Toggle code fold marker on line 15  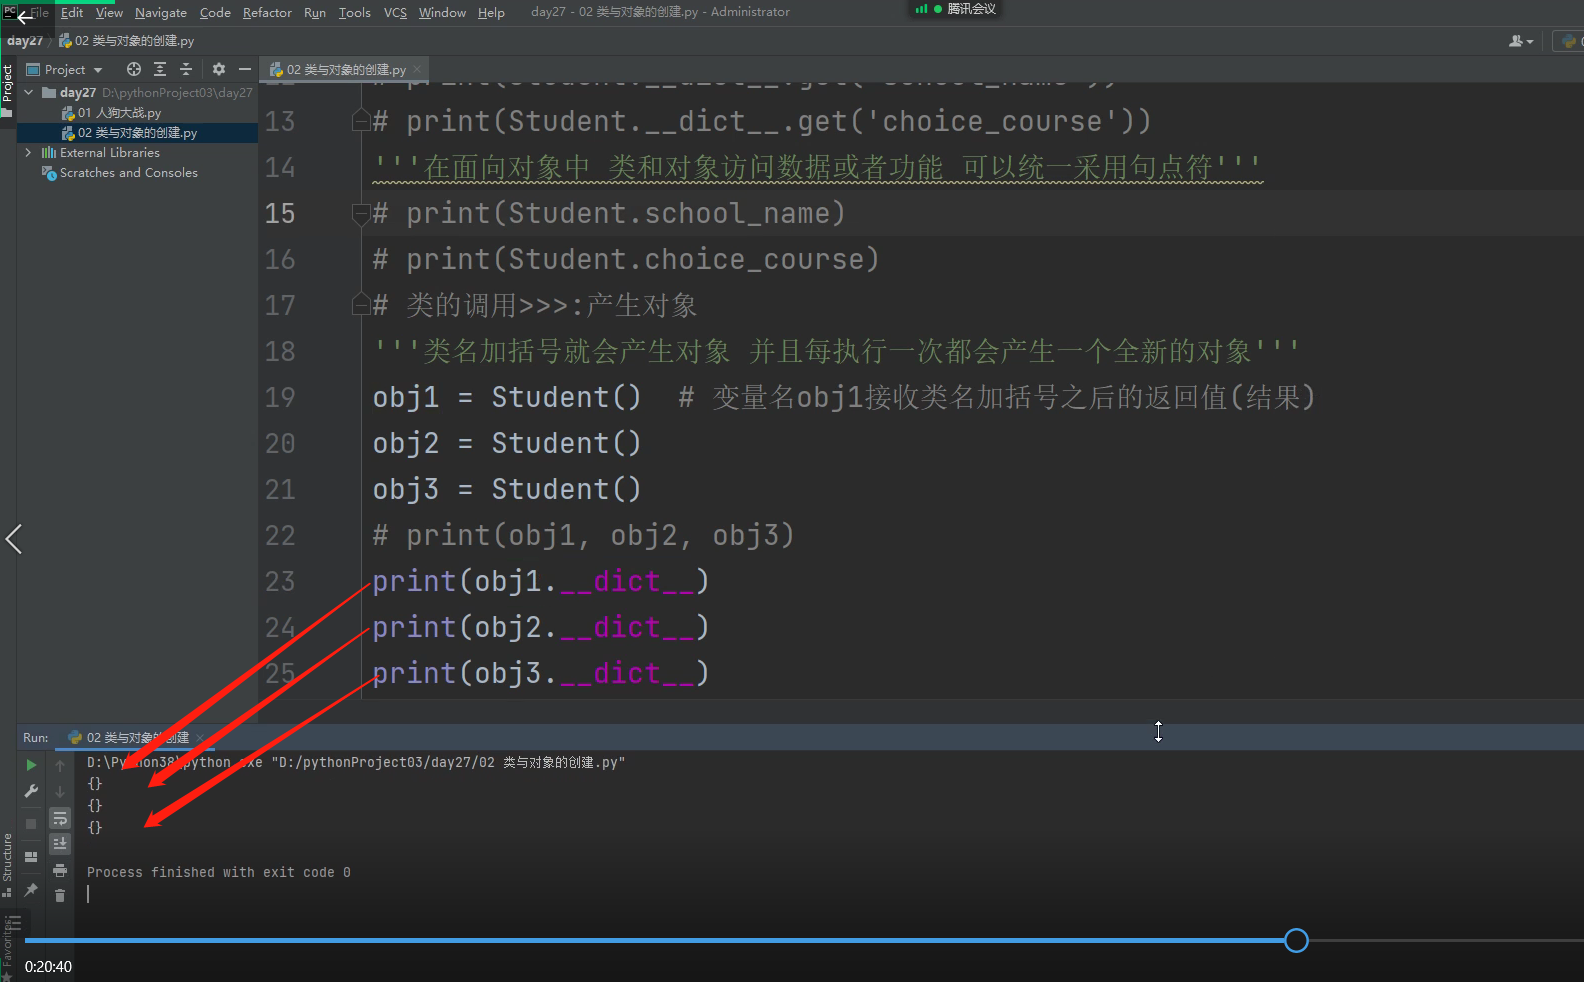coord(361,213)
